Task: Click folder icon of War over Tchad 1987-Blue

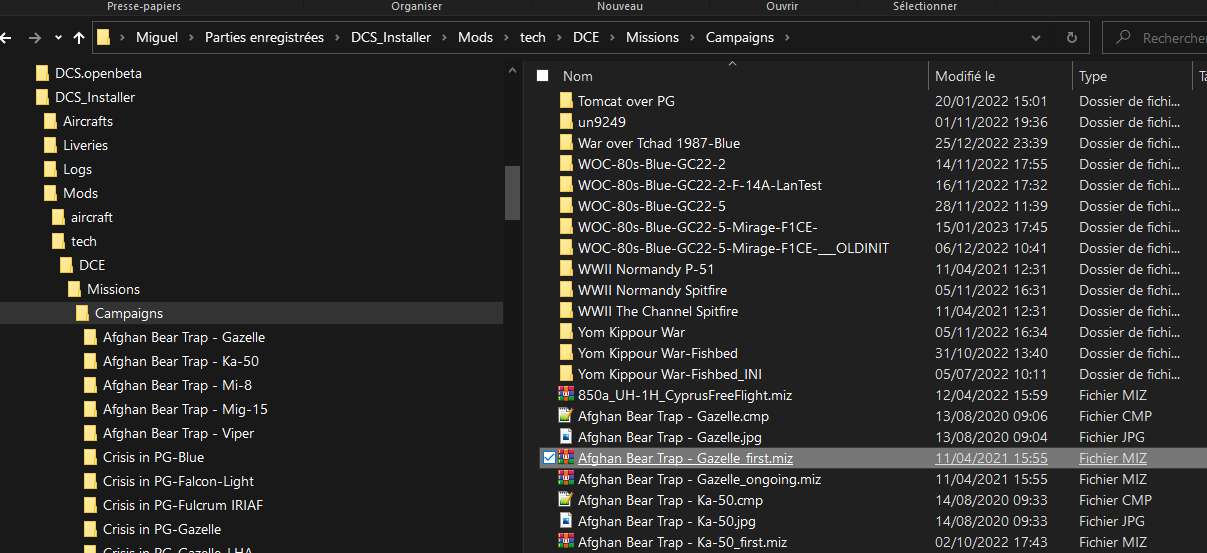Action: 566,143
